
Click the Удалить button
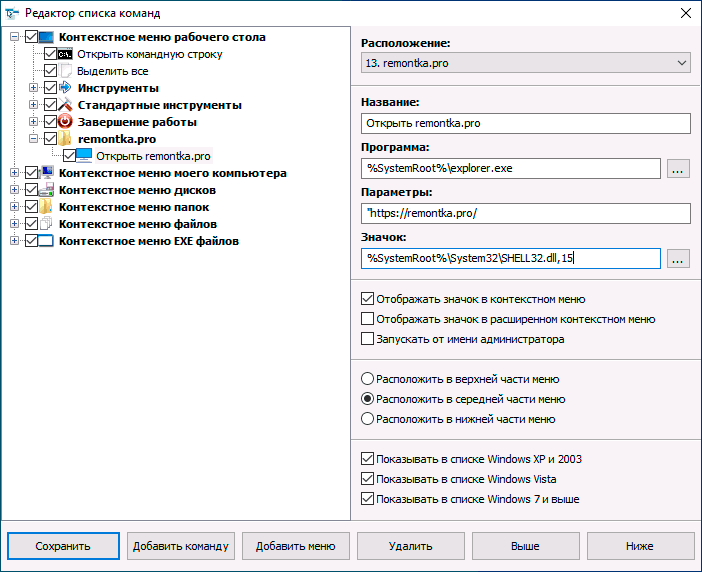(411, 546)
